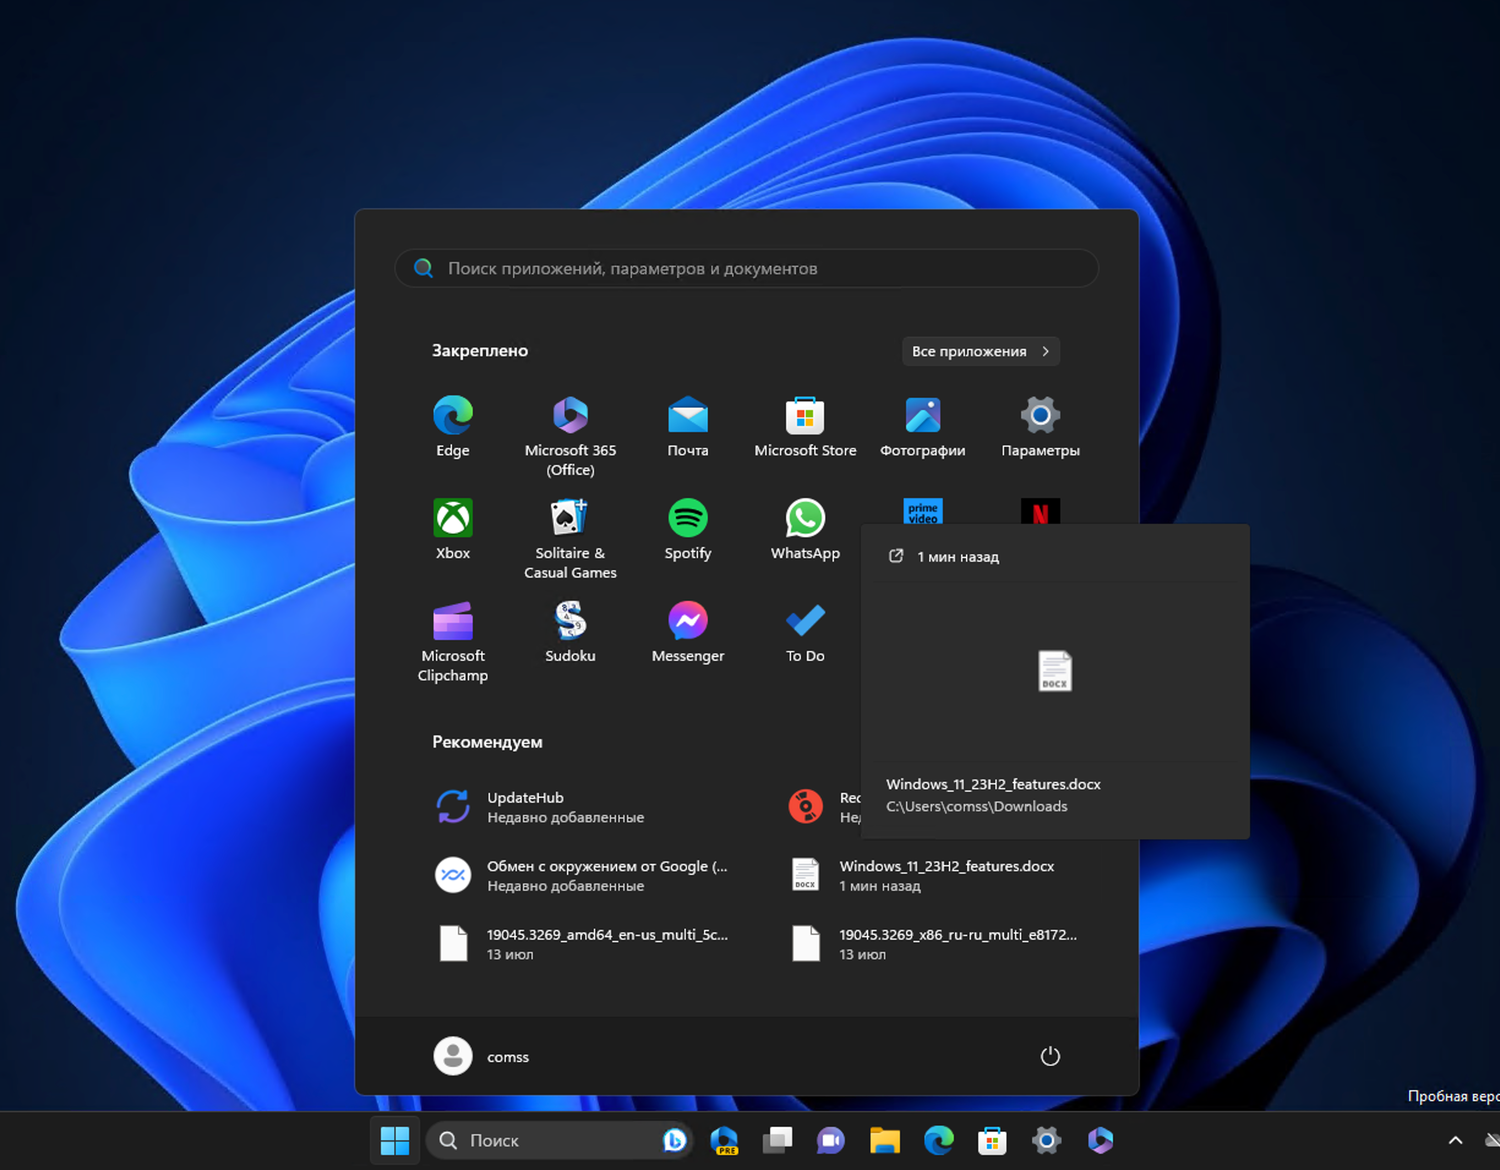Open the comss user account menu
1500x1170 pixels.
click(x=481, y=1056)
